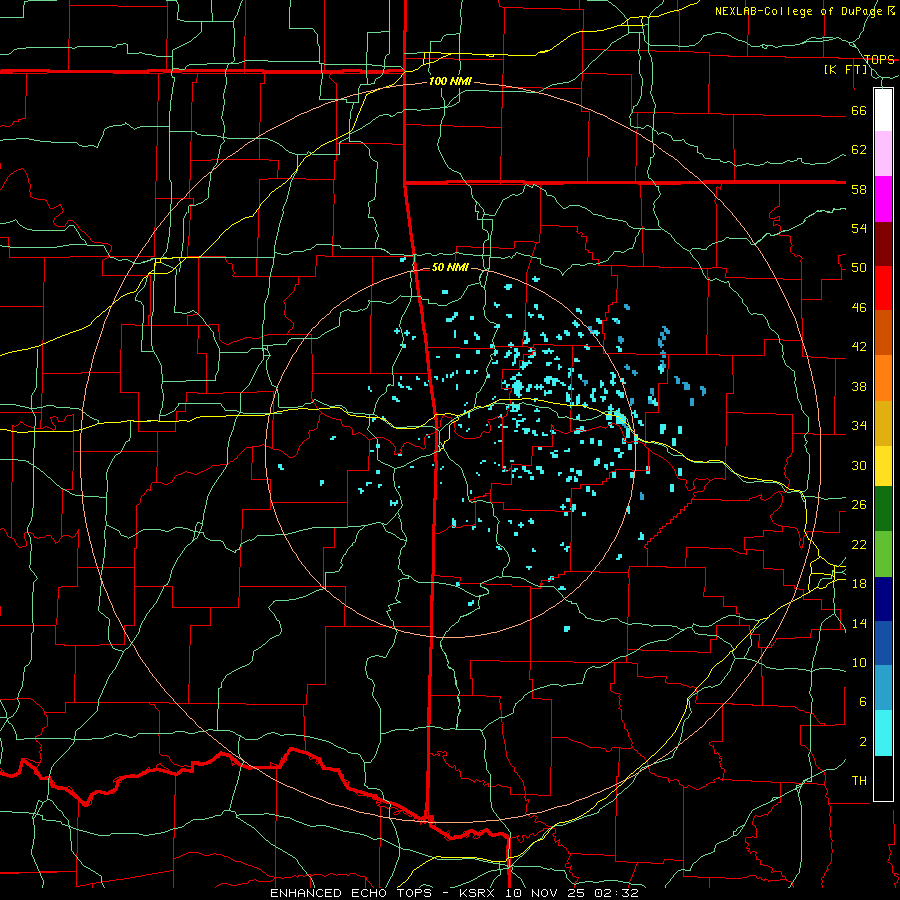Screen dimensions: 900x900
Task: Select the yellow legend swatch
Action: pos(883,465)
